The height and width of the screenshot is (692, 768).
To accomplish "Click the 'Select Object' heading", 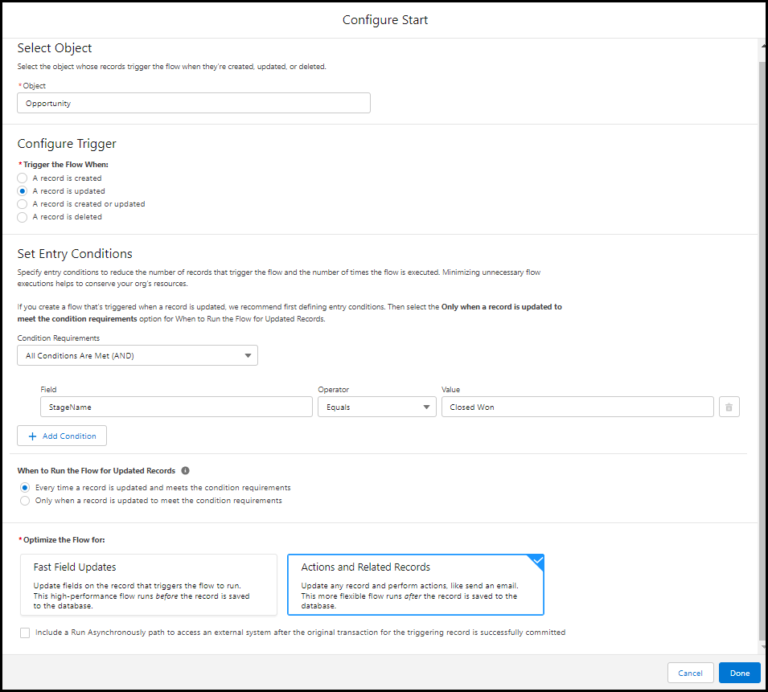I will click(x=54, y=48).
